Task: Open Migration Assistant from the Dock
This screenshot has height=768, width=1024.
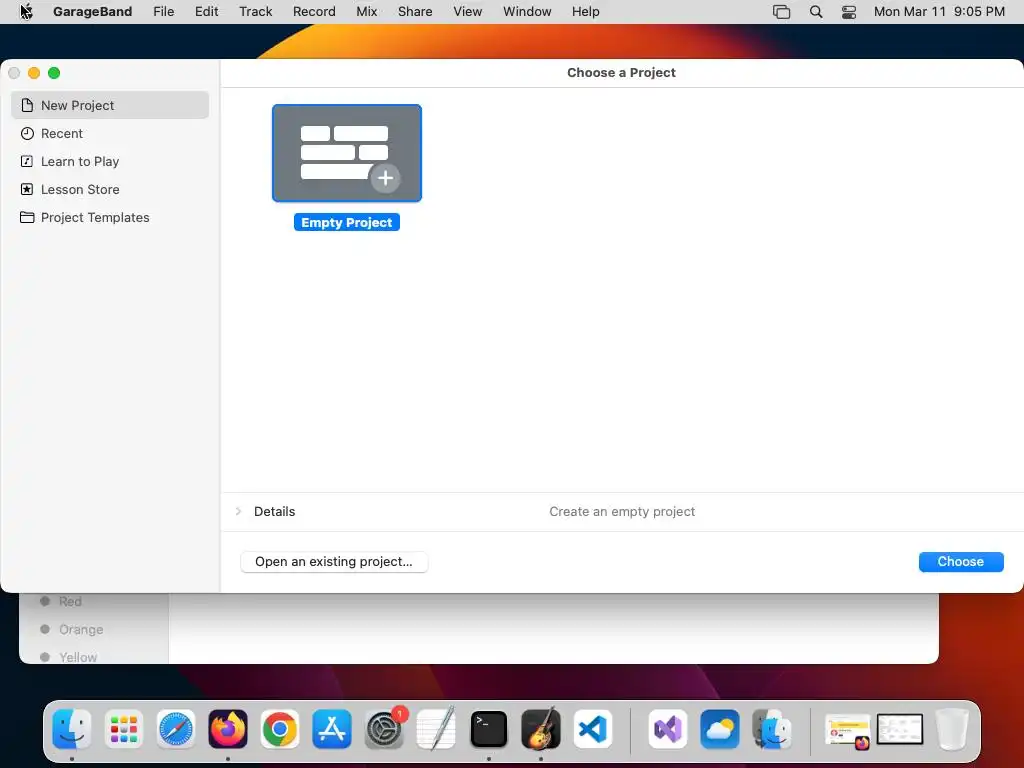Action: (x=772, y=729)
